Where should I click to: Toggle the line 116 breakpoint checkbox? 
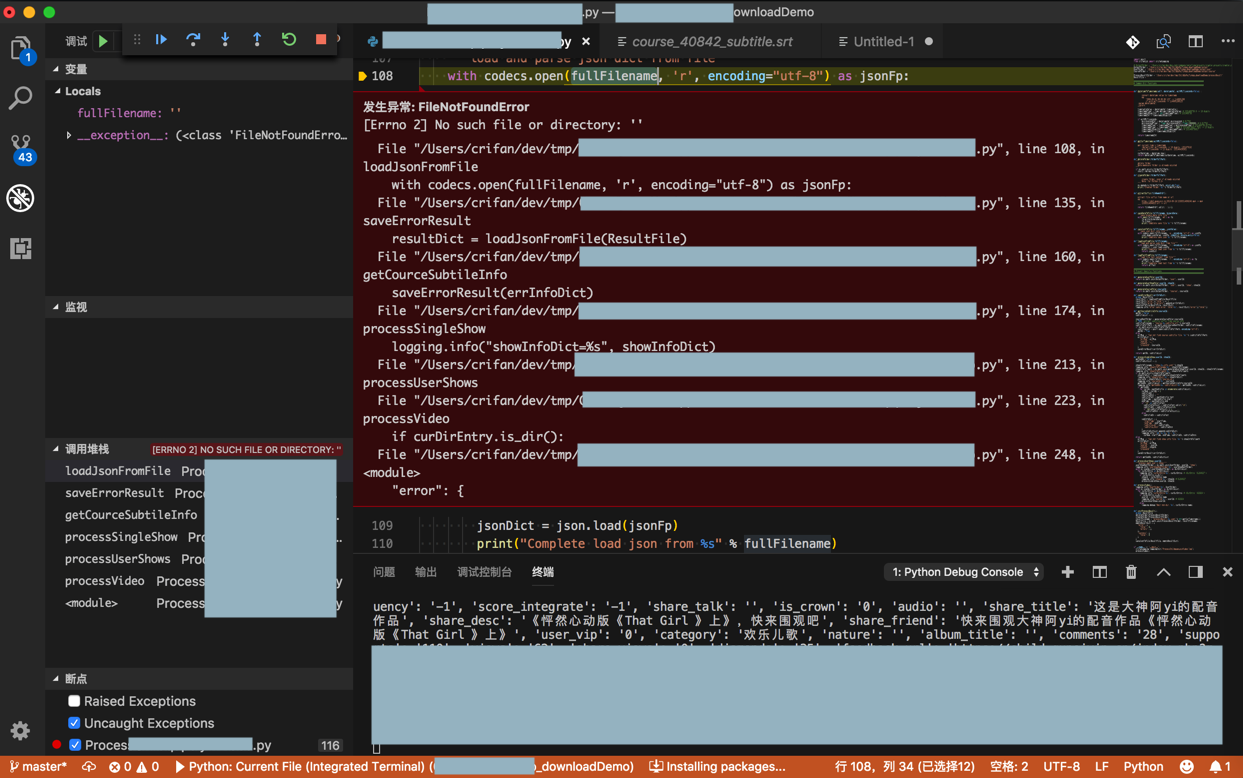click(x=75, y=745)
